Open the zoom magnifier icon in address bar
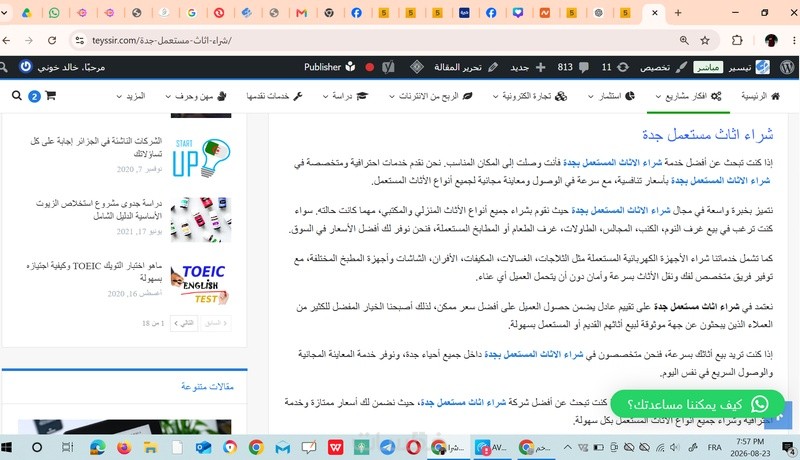The image size is (800, 460). (684, 40)
